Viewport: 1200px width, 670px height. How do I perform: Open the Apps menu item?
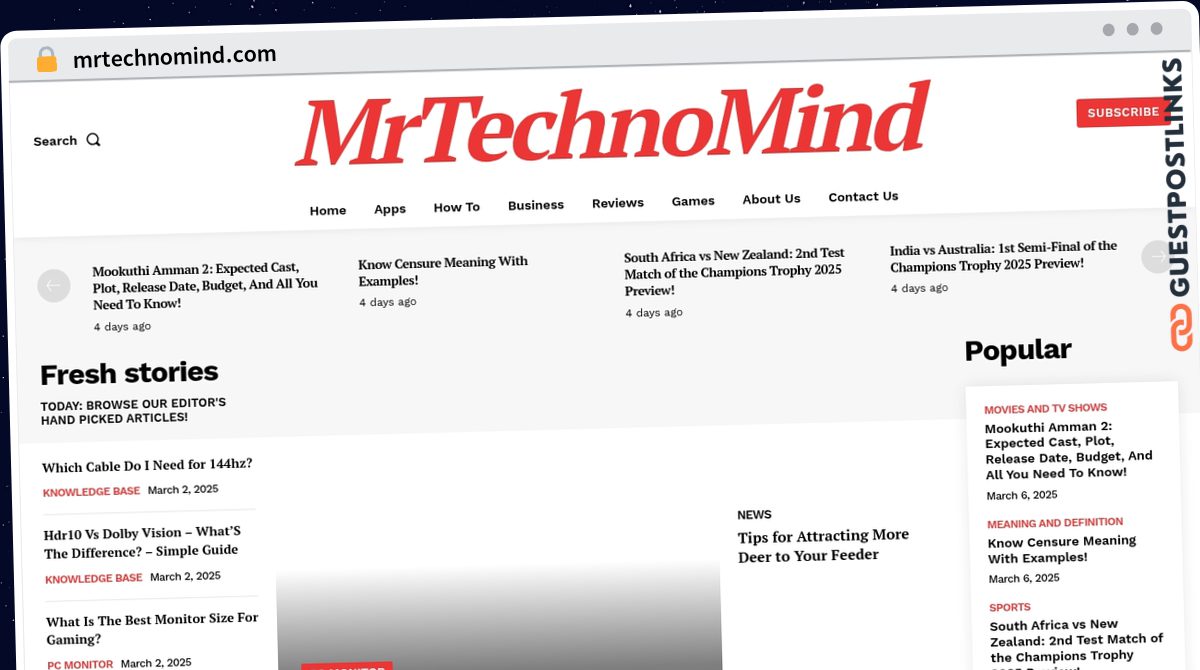pos(390,209)
